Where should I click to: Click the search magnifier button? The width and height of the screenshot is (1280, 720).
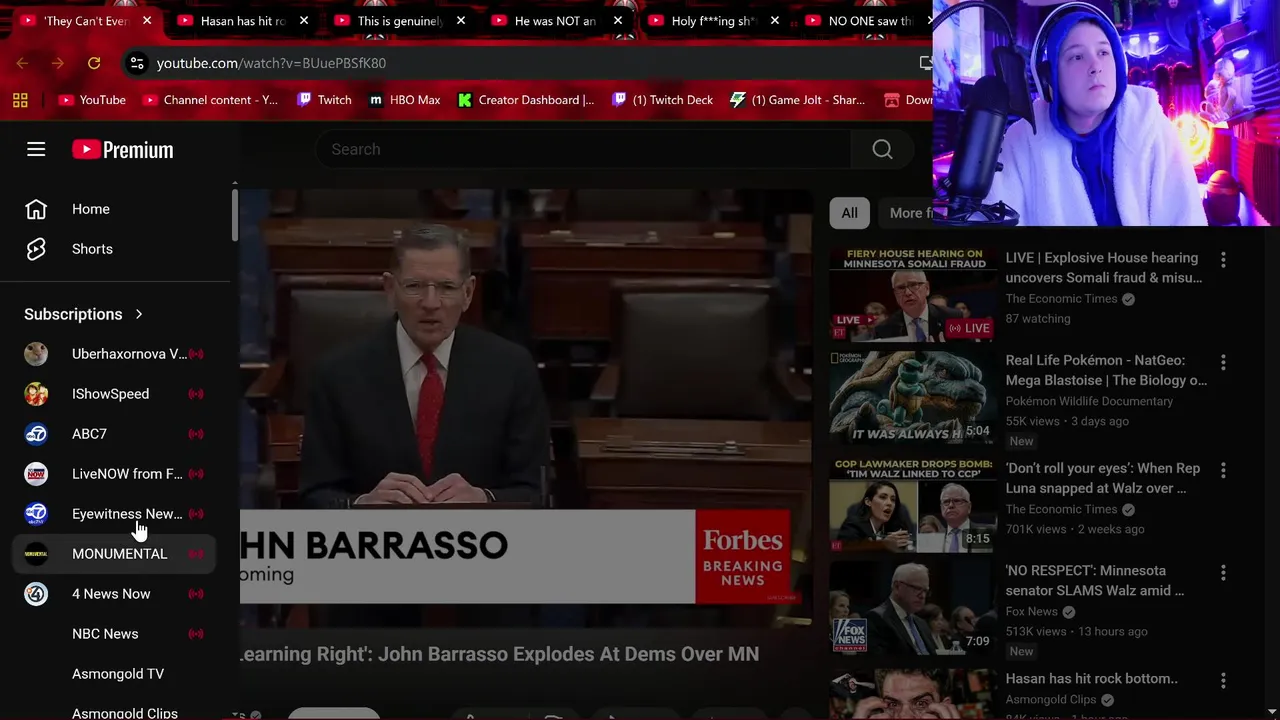(x=882, y=149)
